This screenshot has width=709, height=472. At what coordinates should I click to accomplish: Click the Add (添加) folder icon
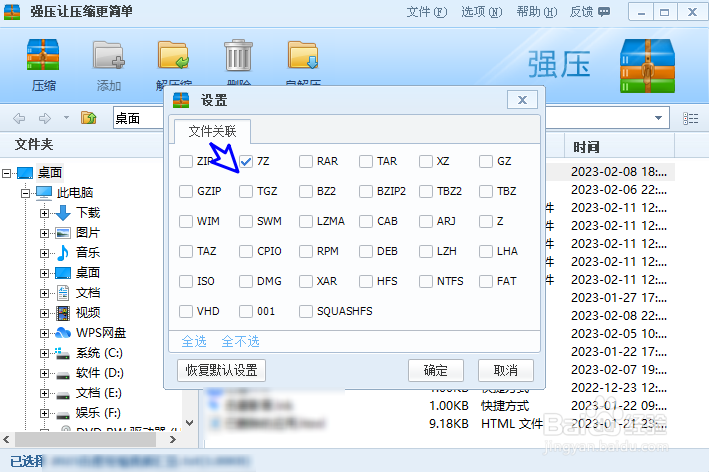tap(109, 55)
